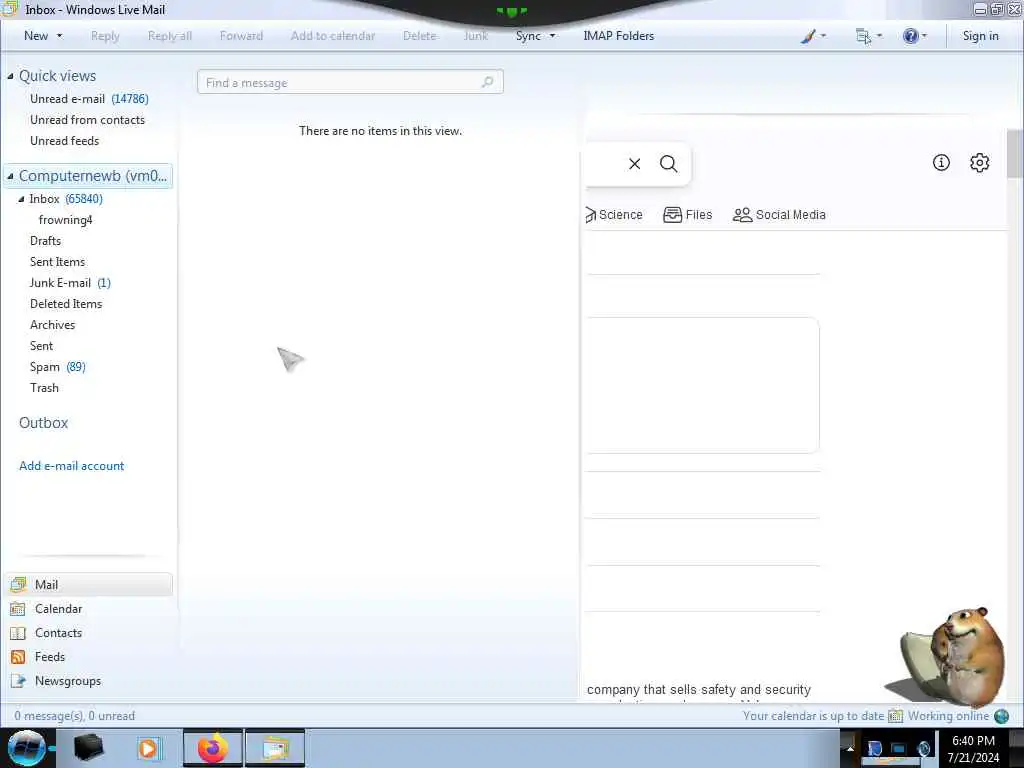Open the settings gear icon

point(980,163)
